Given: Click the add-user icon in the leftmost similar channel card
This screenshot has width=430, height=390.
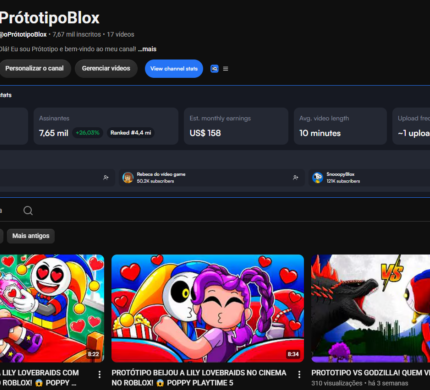Looking at the screenshot, I should [106, 178].
